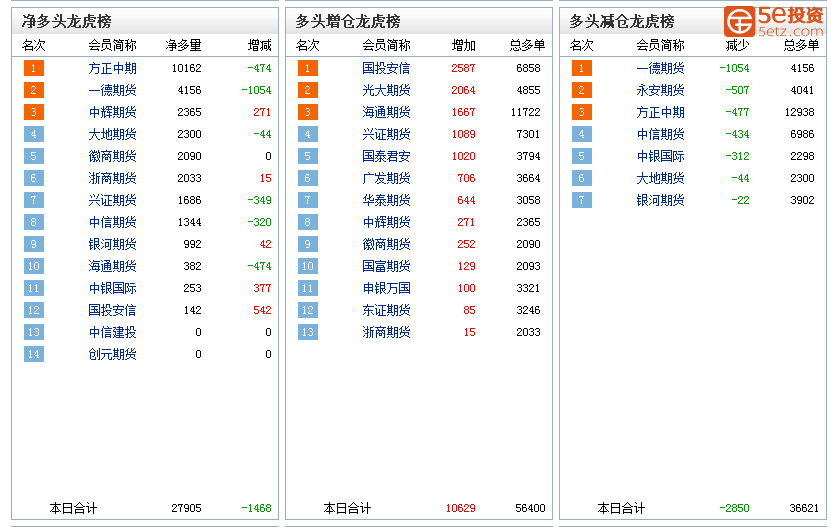Open 一德期货 in 净多头龙虎榜

(112, 90)
